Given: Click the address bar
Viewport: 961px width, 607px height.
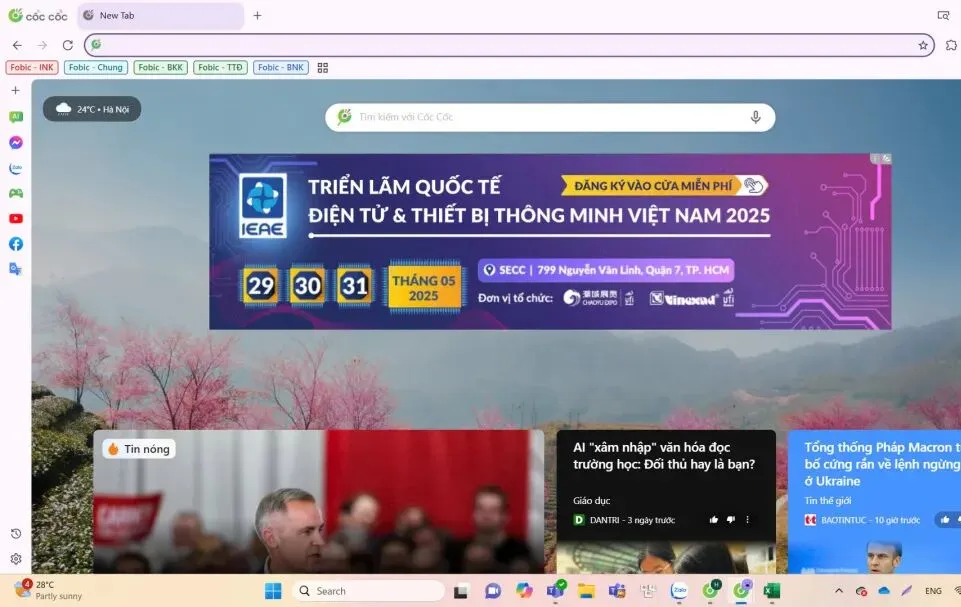Looking at the screenshot, I should coord(509,45).
